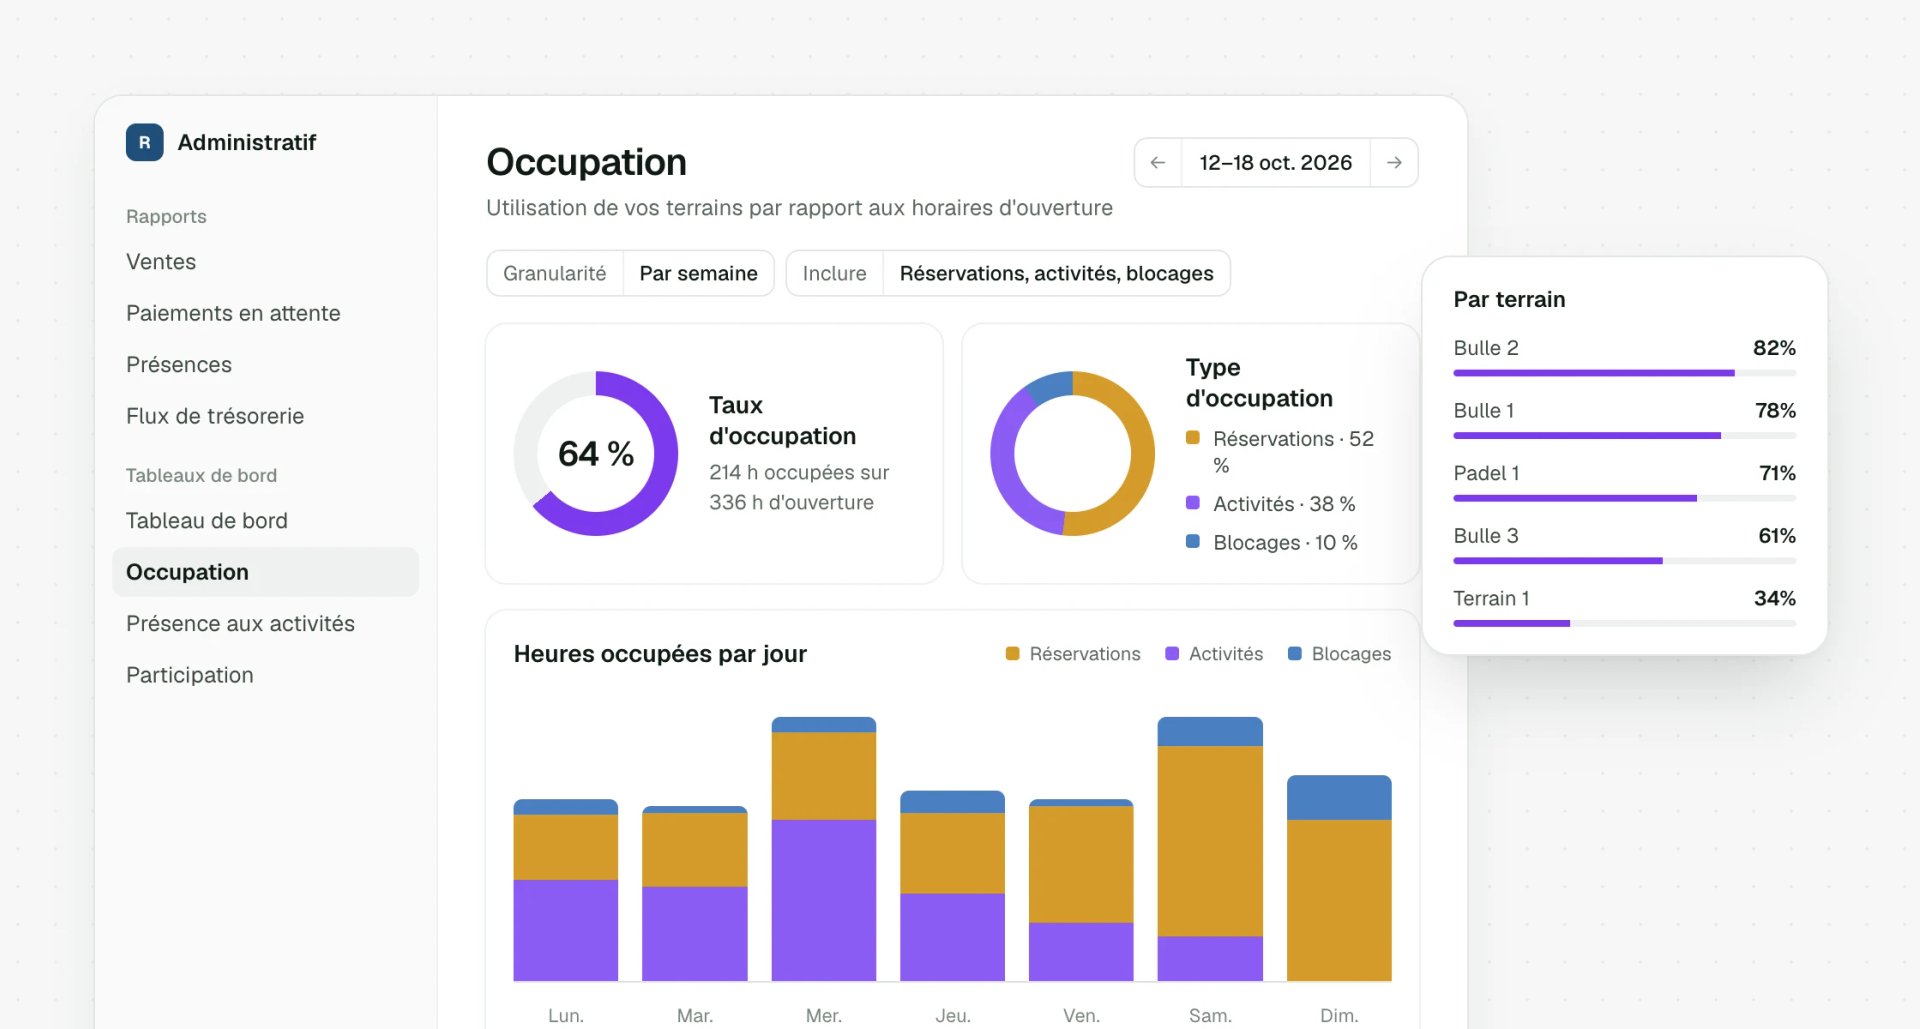Click the Terrain 1 progress bar

[1625, 623]
